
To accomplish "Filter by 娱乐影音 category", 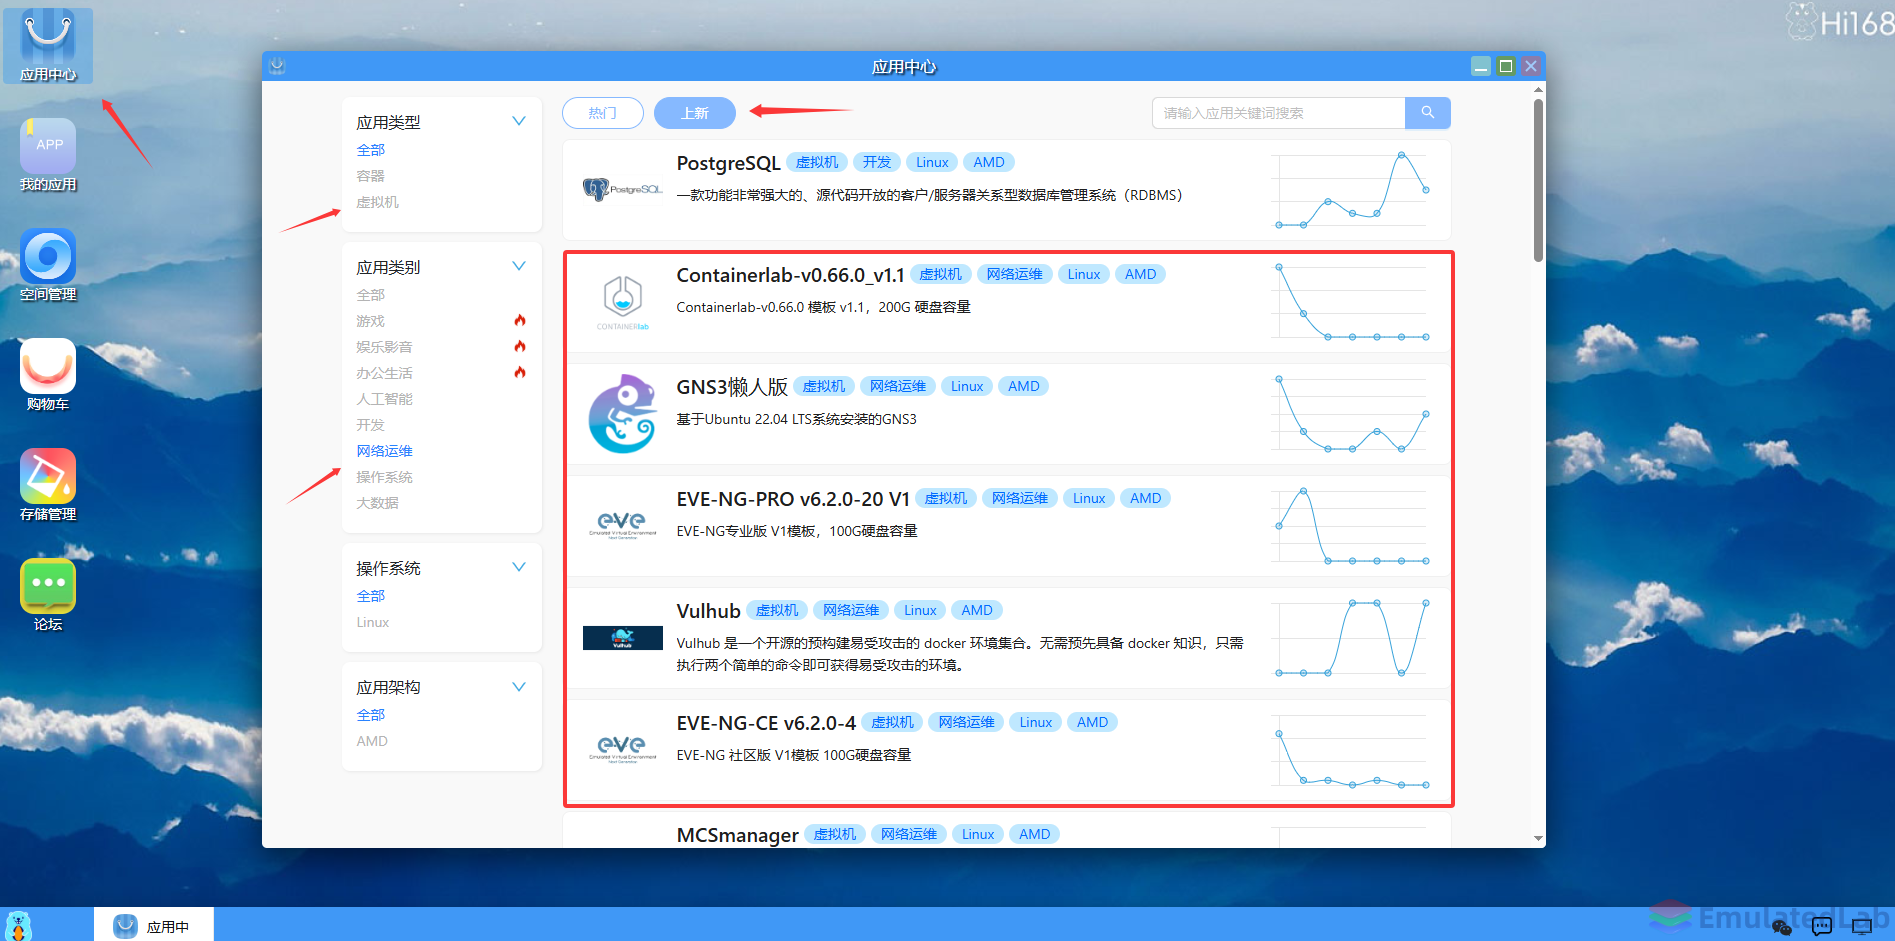I will coord(385,347).
